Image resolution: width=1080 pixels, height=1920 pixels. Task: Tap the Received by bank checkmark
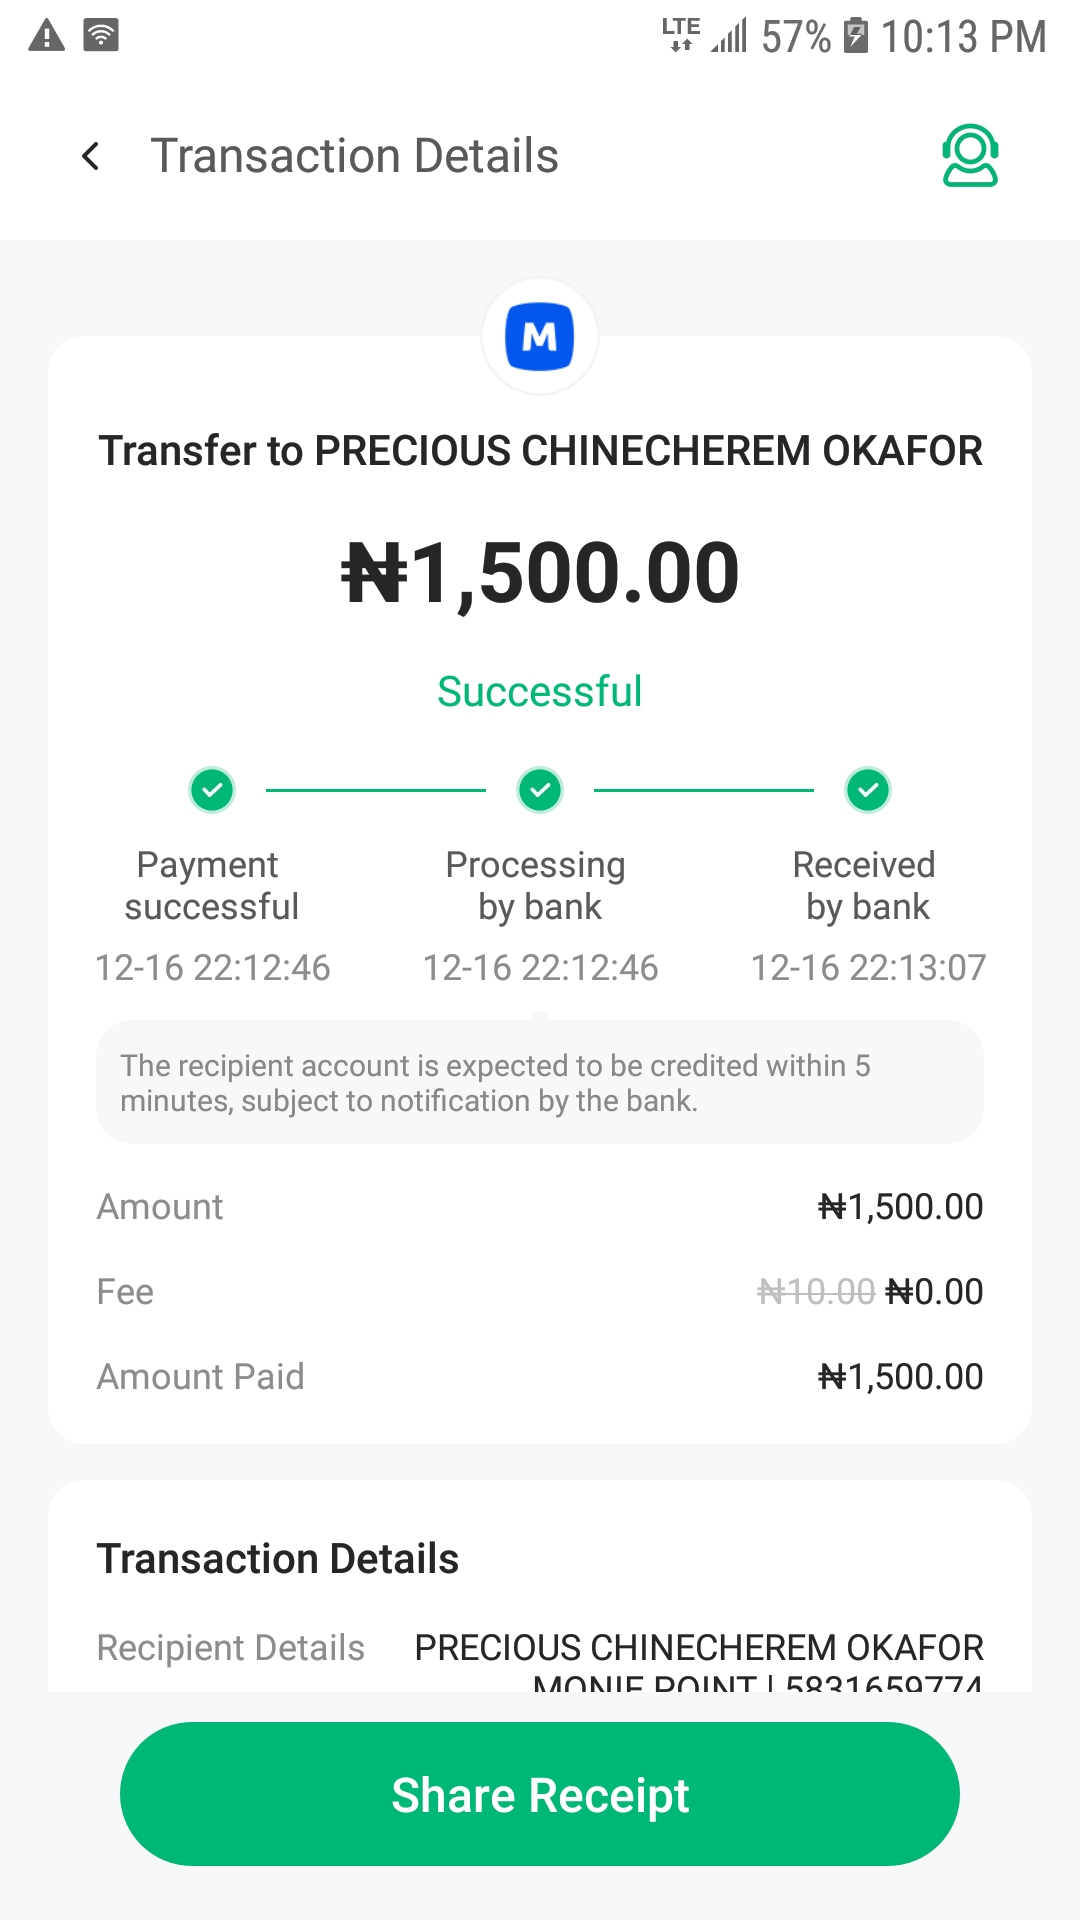(x=868, y=790)
